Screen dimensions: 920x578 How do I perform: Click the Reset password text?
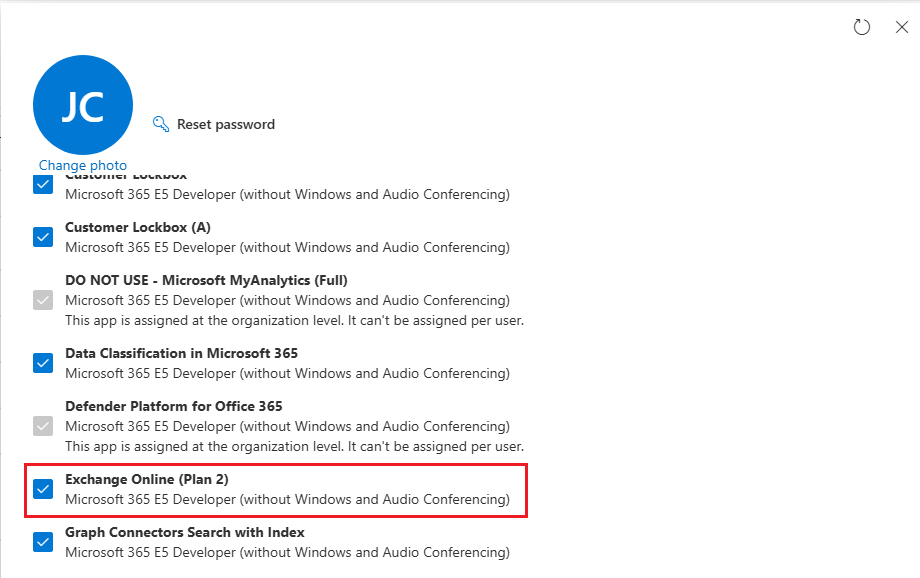[x=225, y=124]
